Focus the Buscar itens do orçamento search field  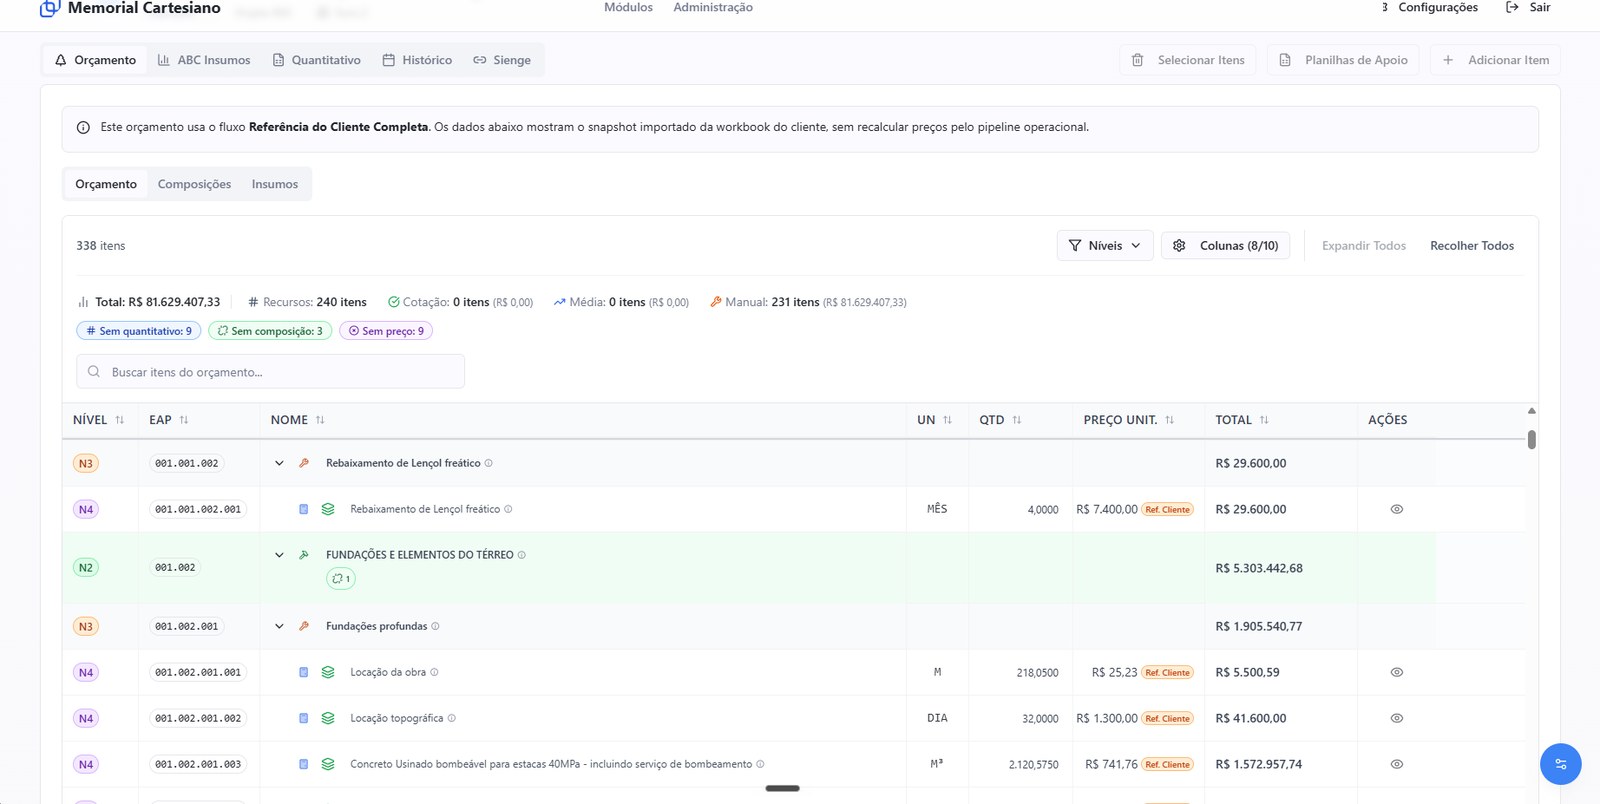[x=270, y=371]
